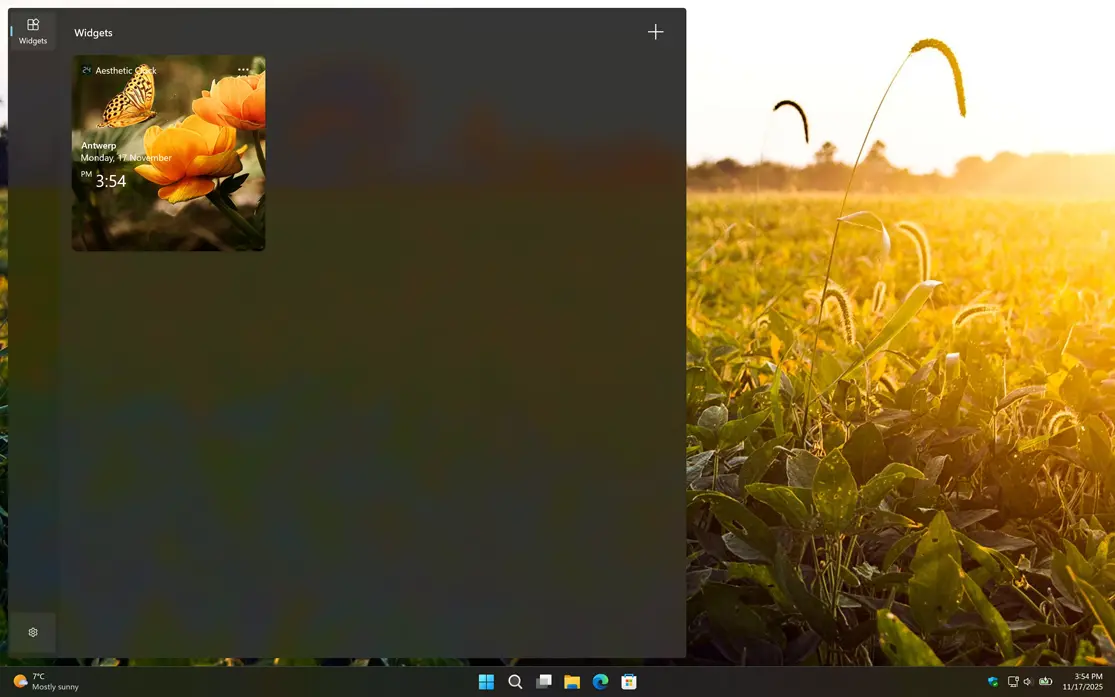Open File Explorer from the taskbar
This screenshot has width=1115, height=697.
pos(571,681)
